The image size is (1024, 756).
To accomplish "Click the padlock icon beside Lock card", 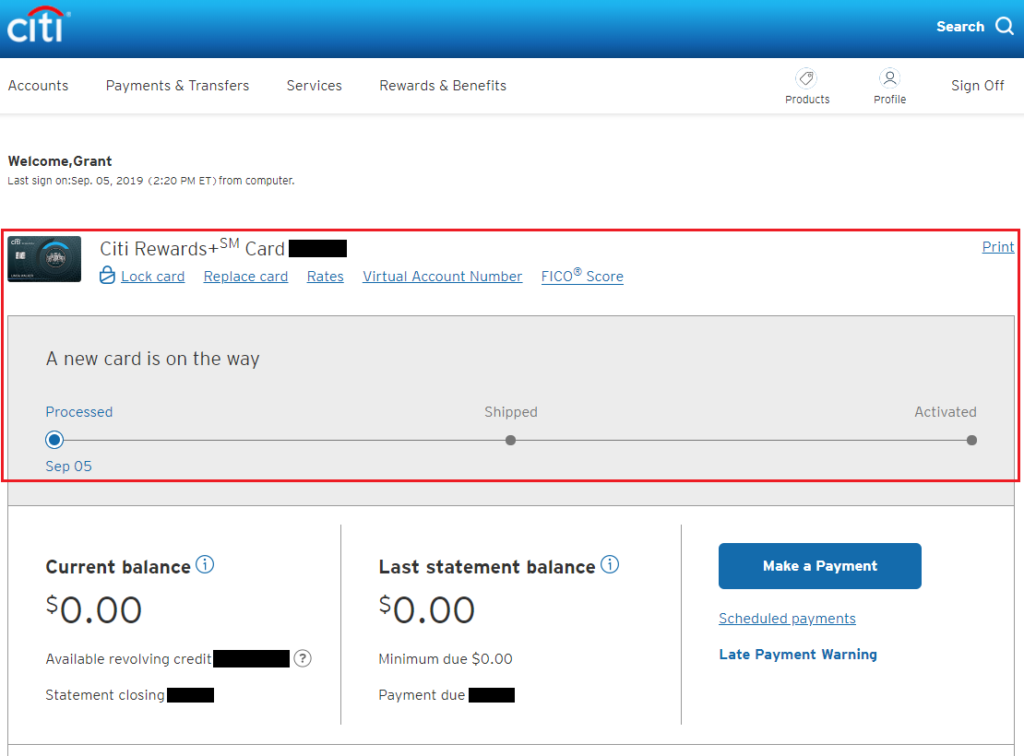I will pos(107,276).
